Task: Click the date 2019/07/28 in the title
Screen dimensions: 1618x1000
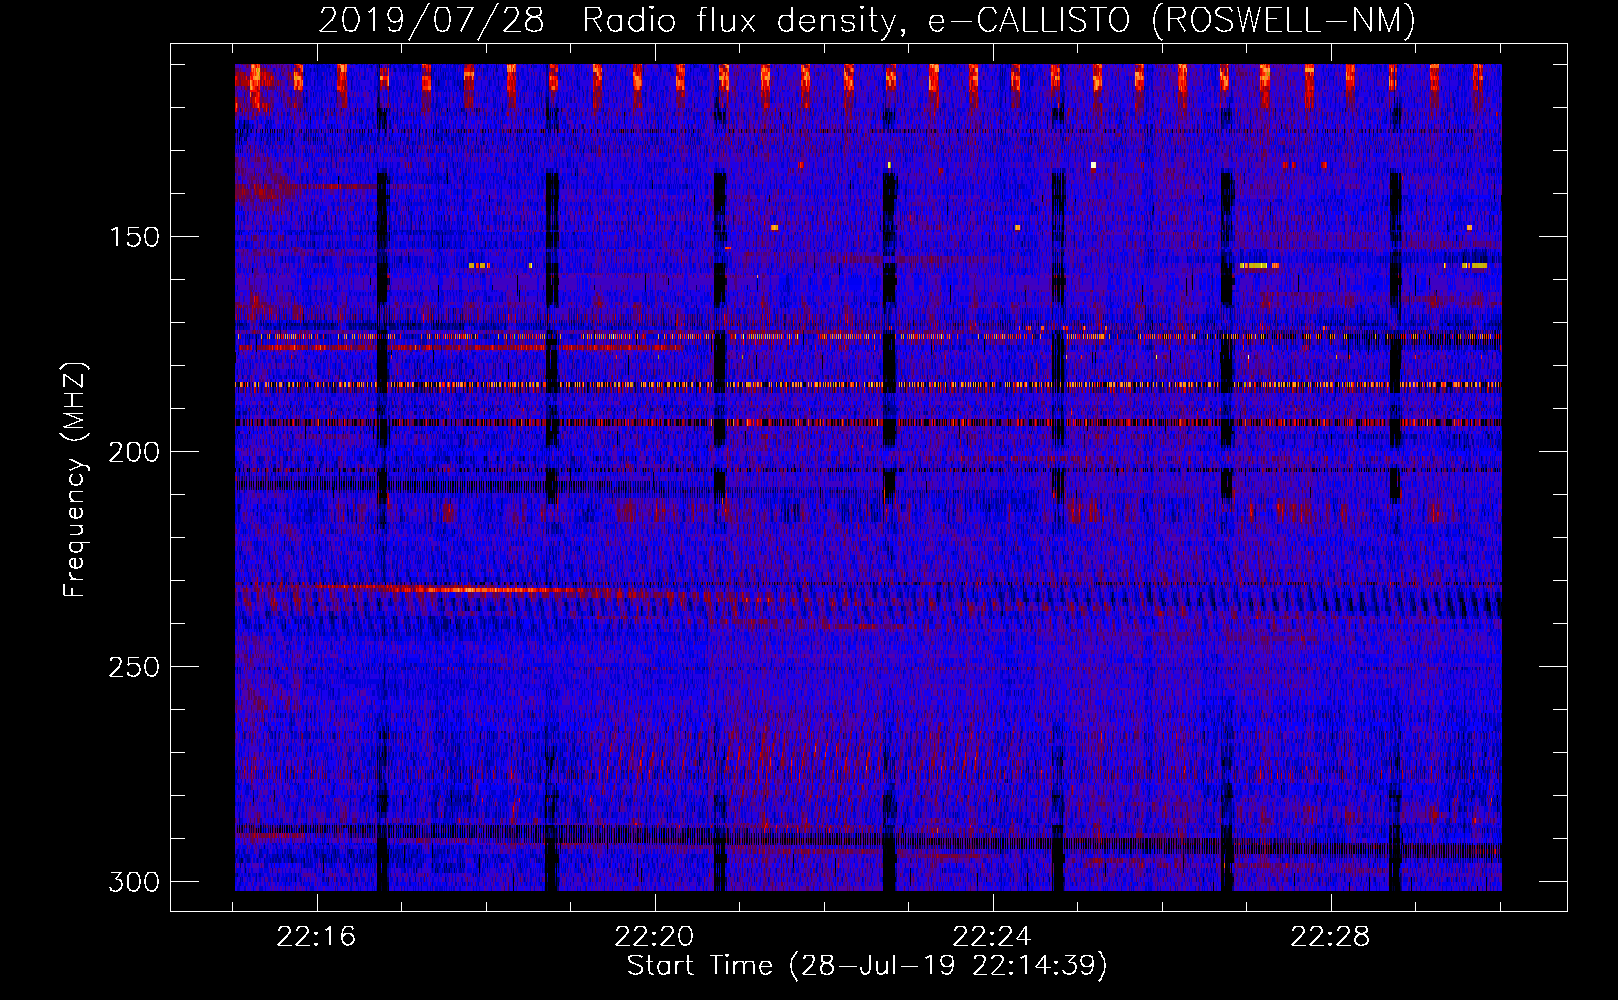Action: [x=432, y=20]
